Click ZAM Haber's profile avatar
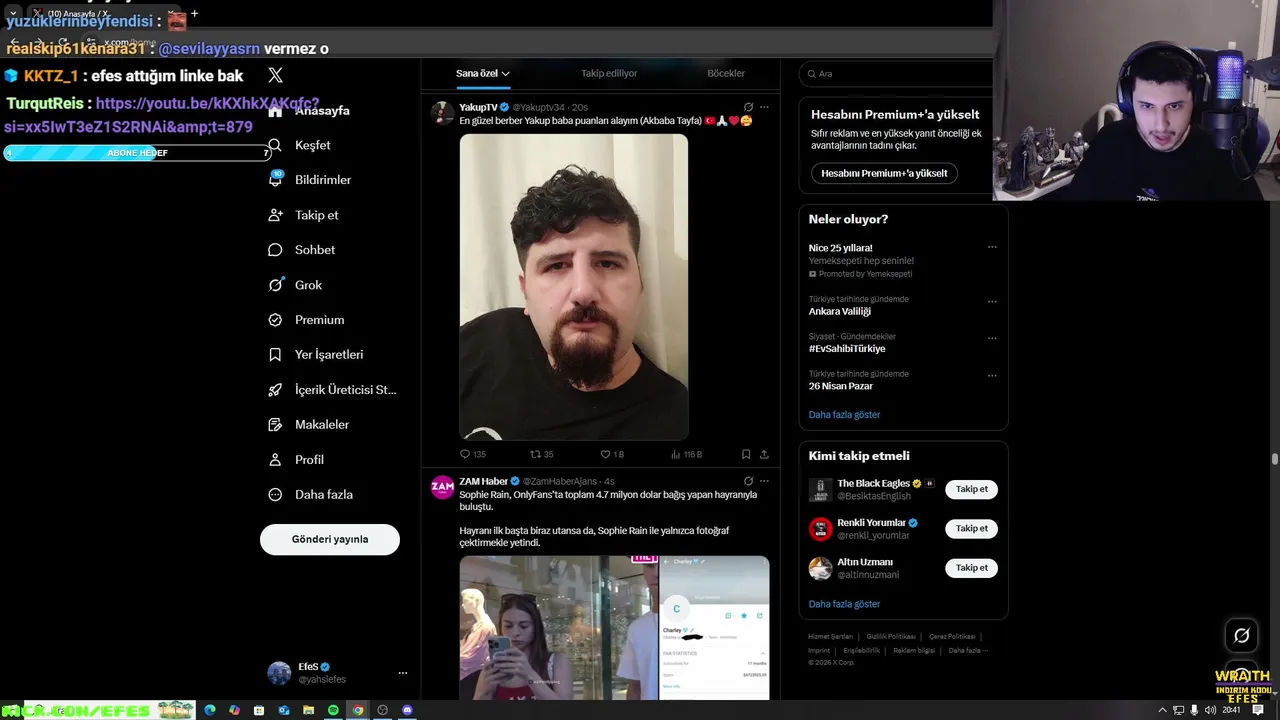The width and height of the screenshot is (1280, 720). (442, 487)
